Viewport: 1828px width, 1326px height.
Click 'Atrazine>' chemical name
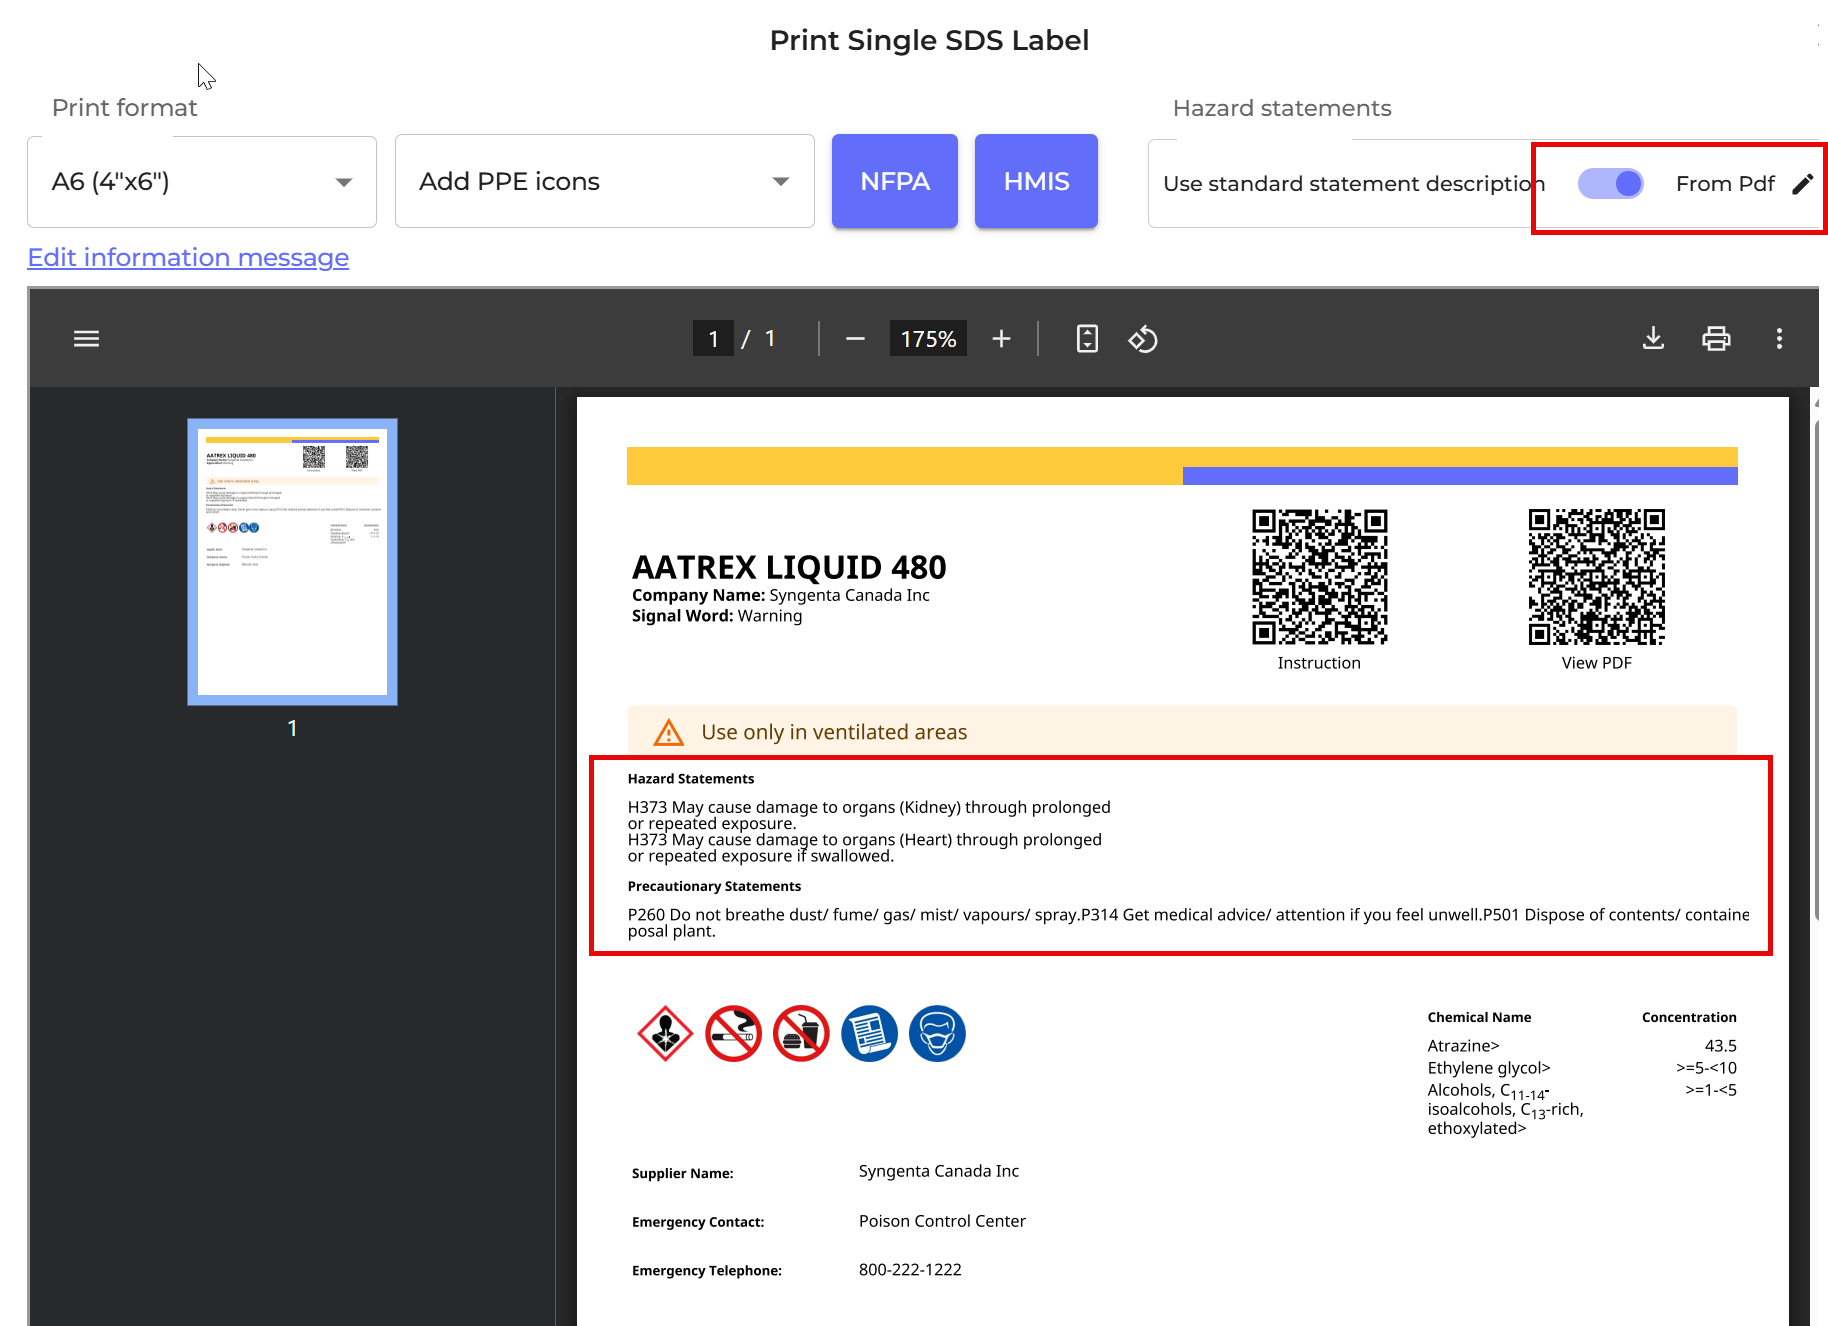point(1463,1046)
